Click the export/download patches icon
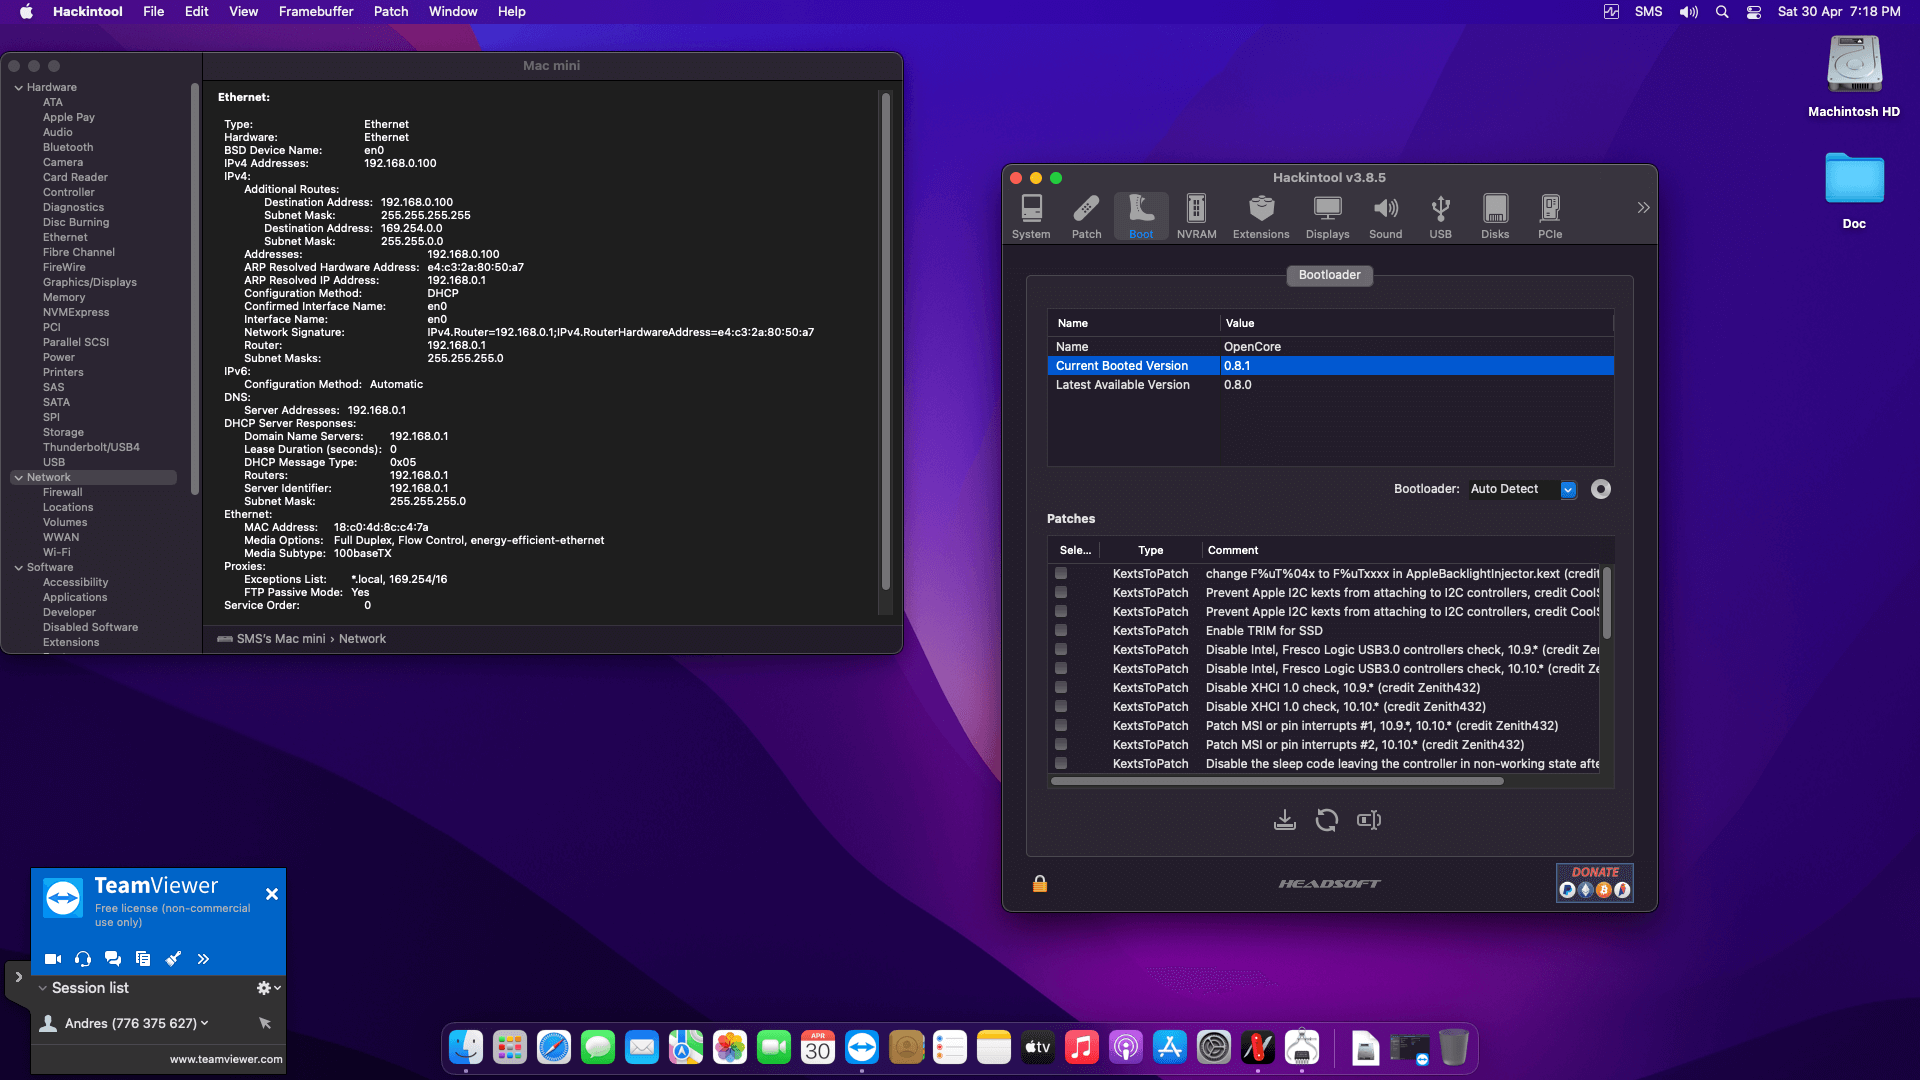 click(x=1286, y=819)
